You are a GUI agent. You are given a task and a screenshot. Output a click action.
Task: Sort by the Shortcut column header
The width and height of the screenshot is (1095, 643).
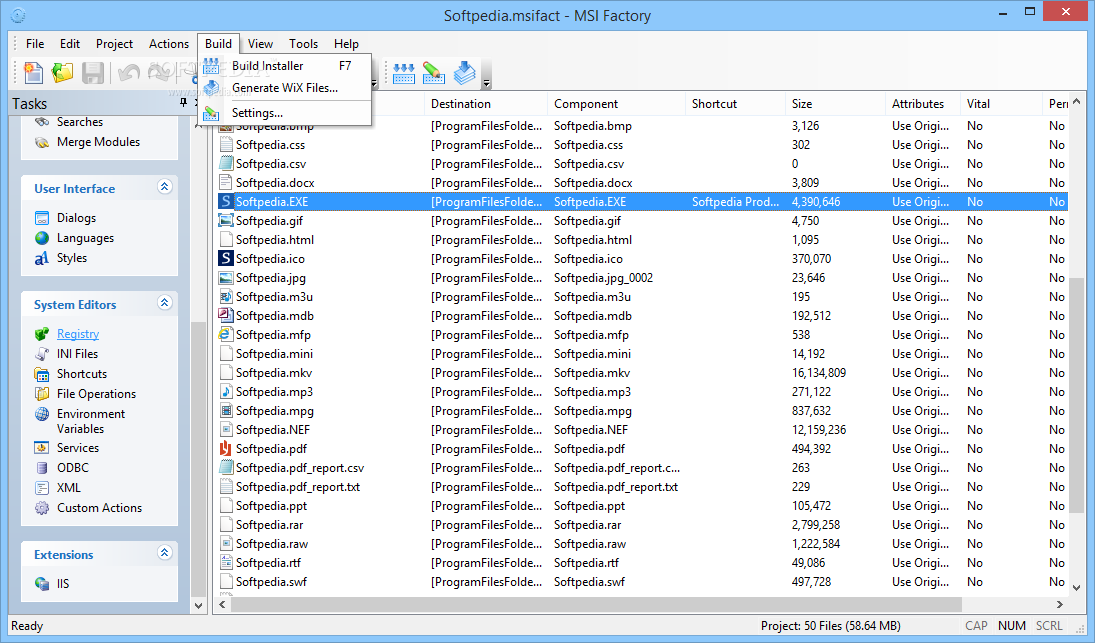[735, 103]
